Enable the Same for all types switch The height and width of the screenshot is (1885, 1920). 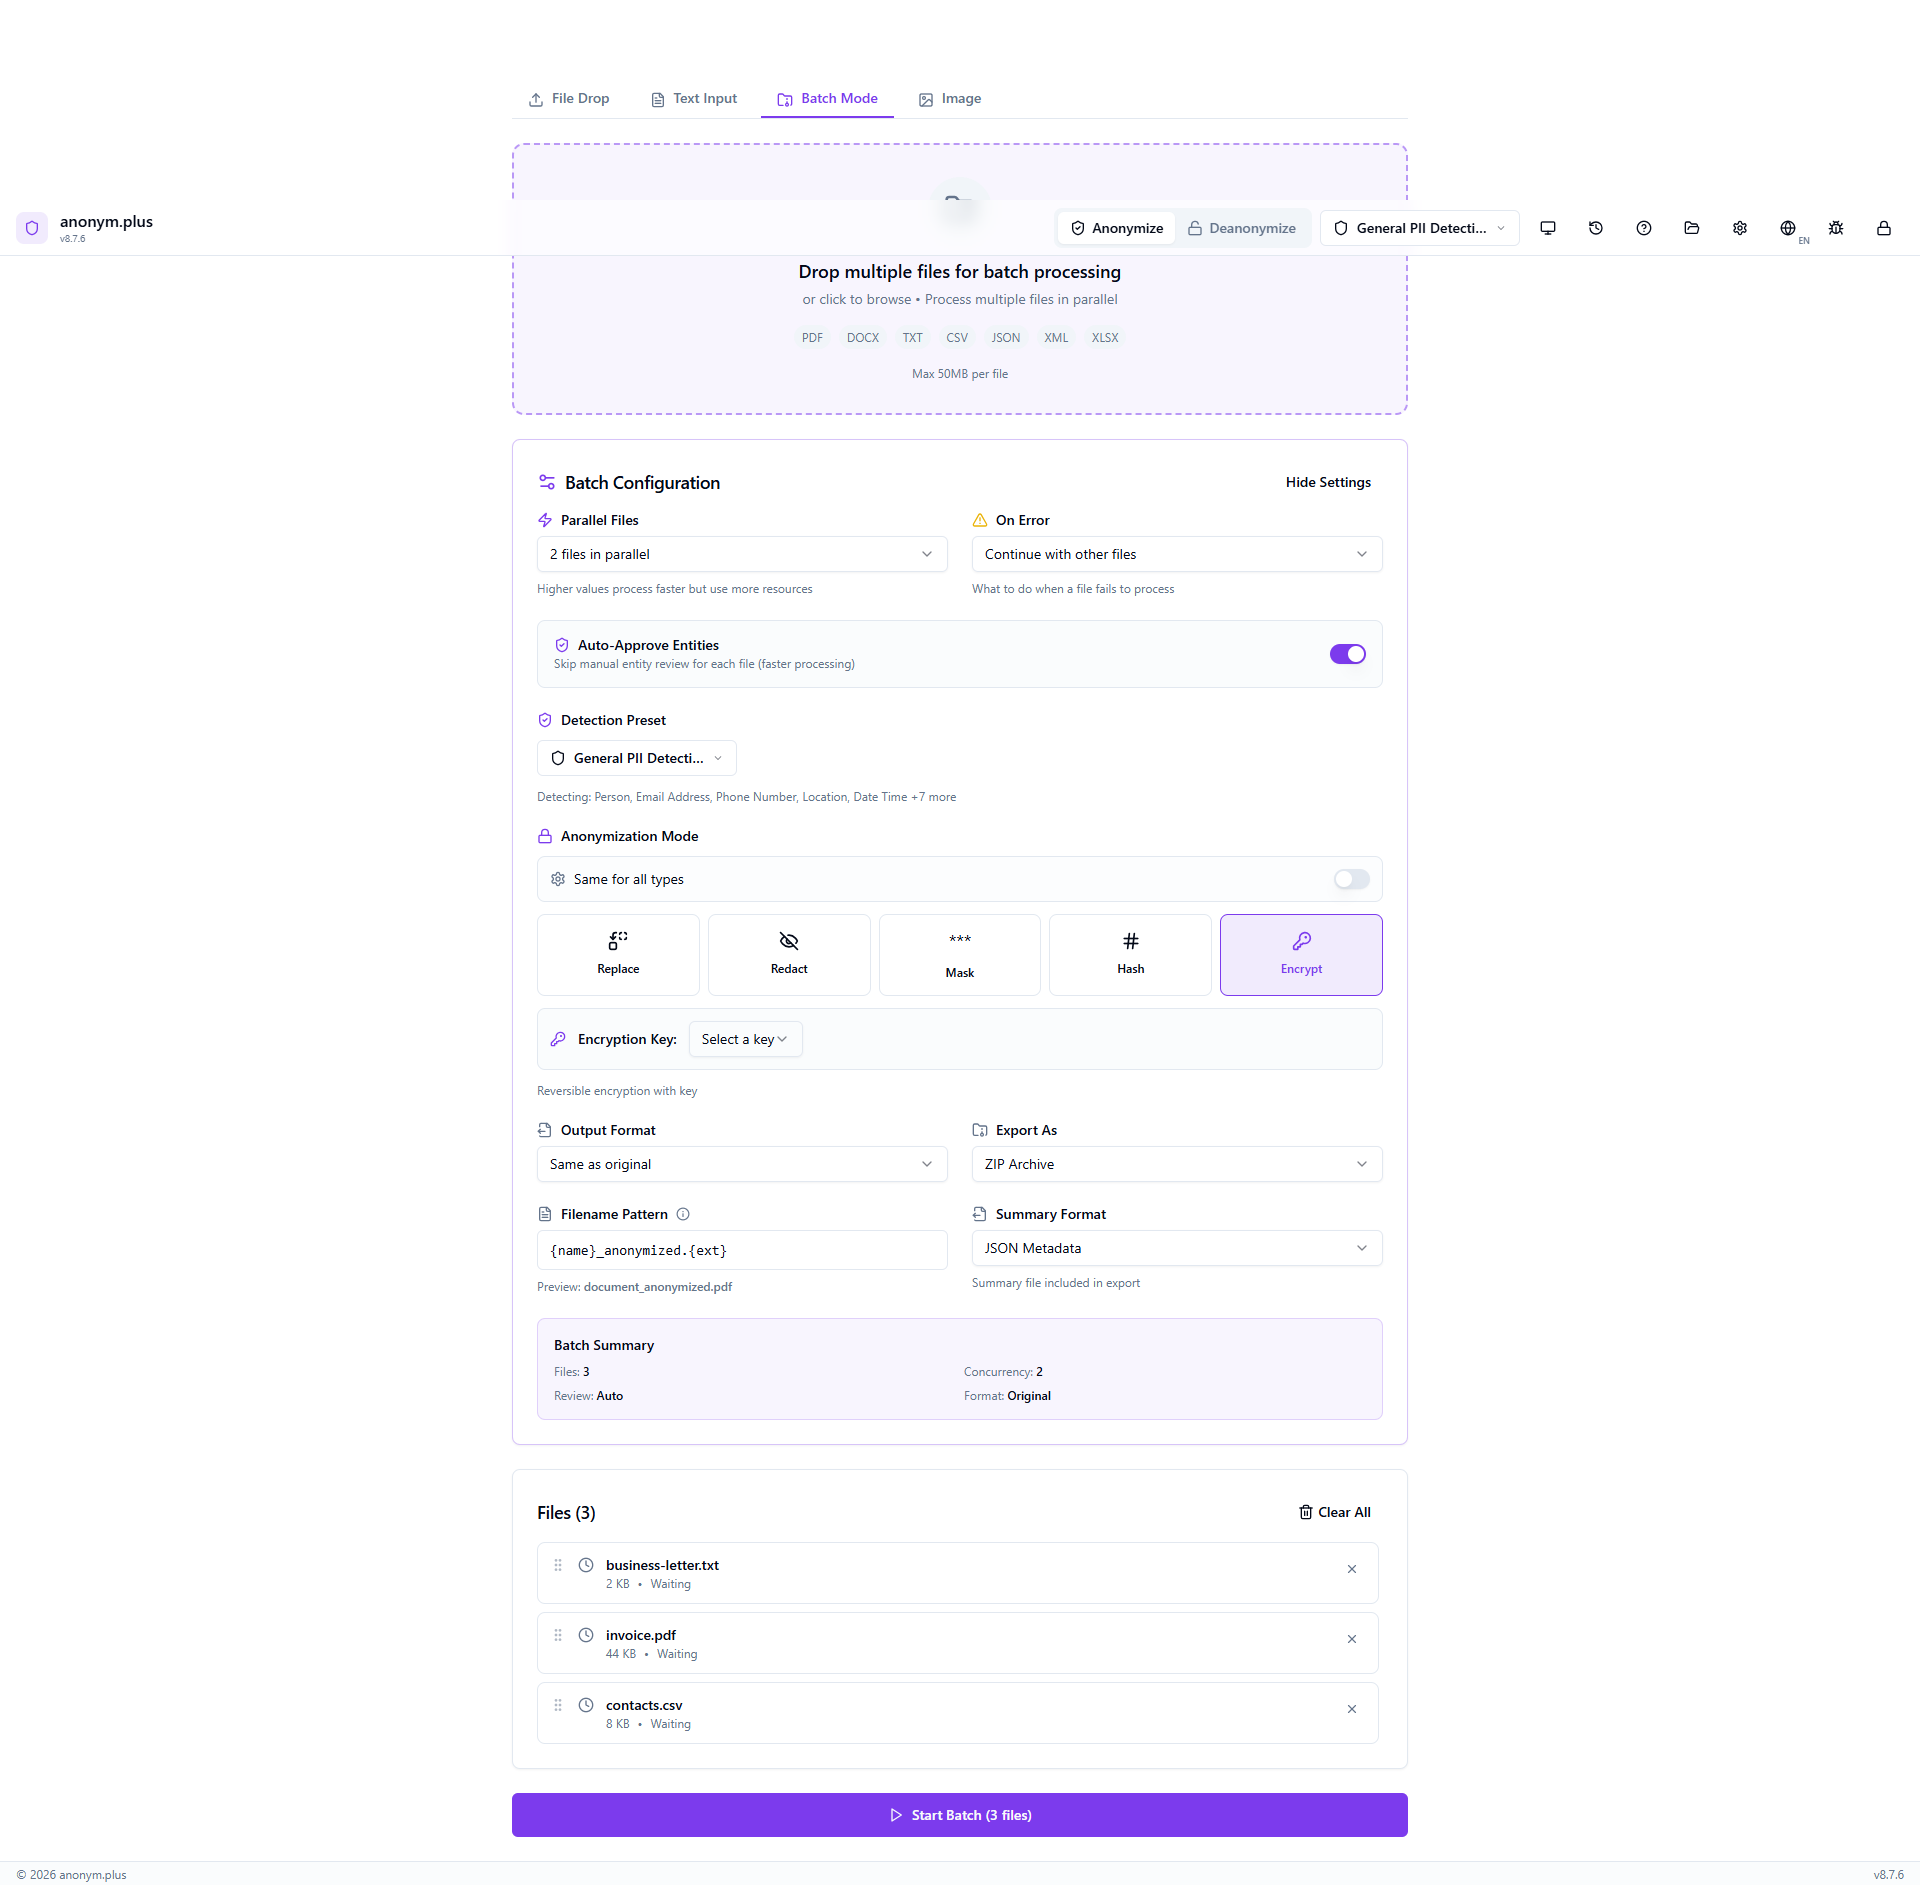coord(1351,879)
